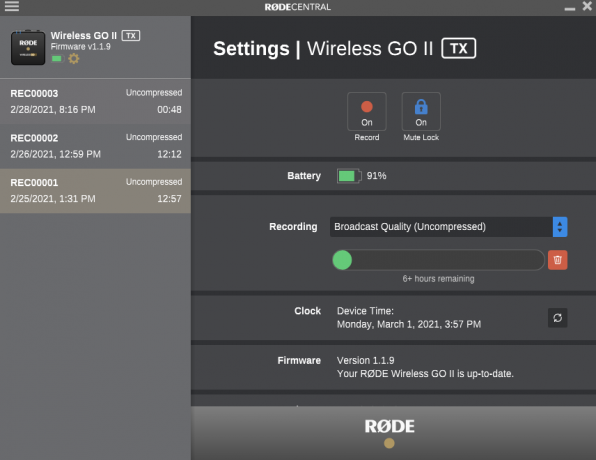This screenshot has height=460, width=596.
Task: Click the green storage usage indicator
Action: click(342, 260)
